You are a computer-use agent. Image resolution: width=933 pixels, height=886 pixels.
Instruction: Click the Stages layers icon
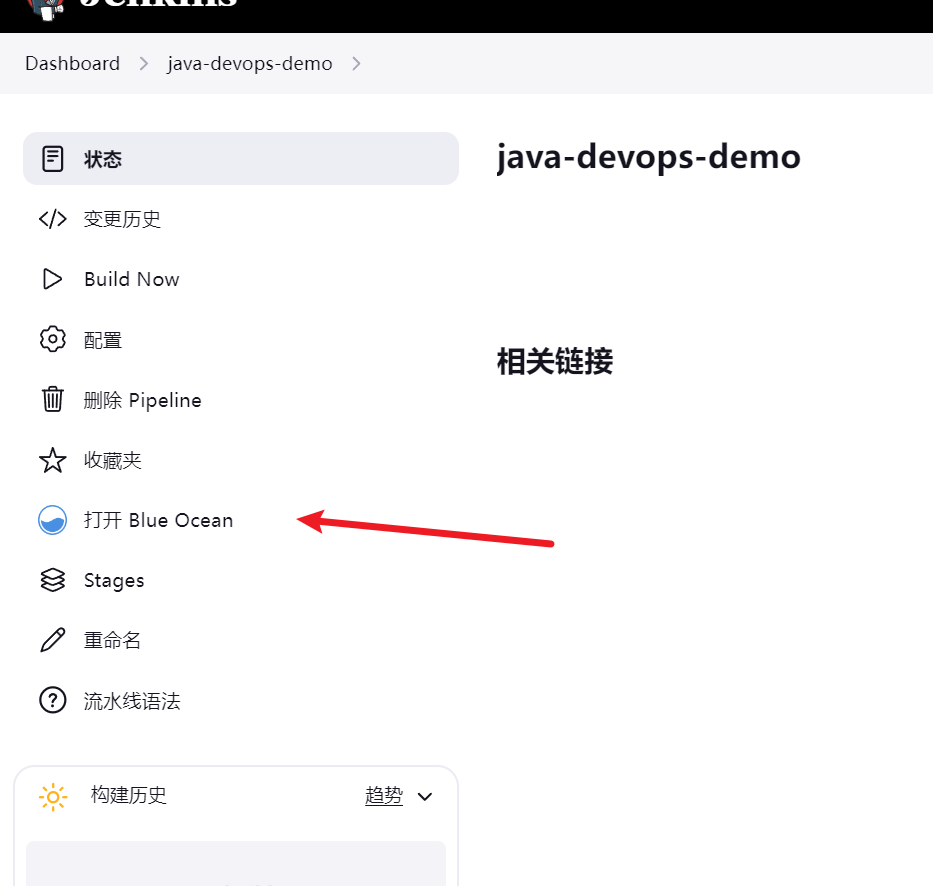pyautogui.click(x=52, y=580)
